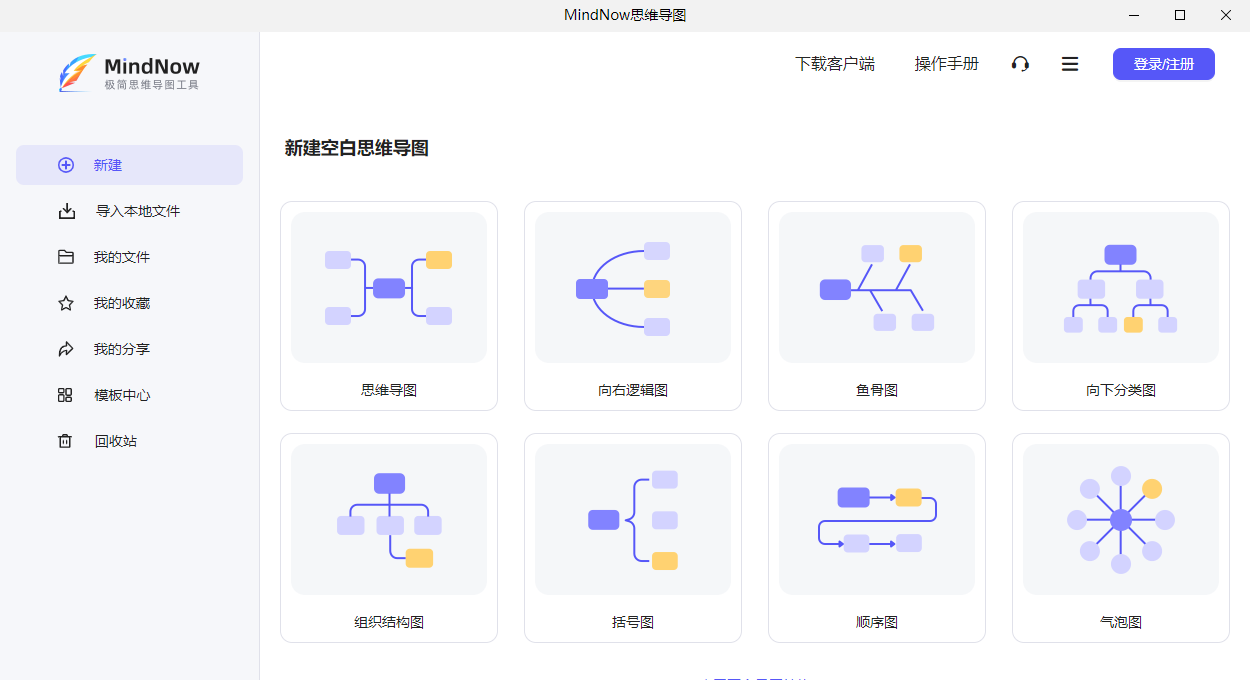1250x680 pixels.
Task: Click the trash icon for 回收站
Action: (x=66, y=440)
